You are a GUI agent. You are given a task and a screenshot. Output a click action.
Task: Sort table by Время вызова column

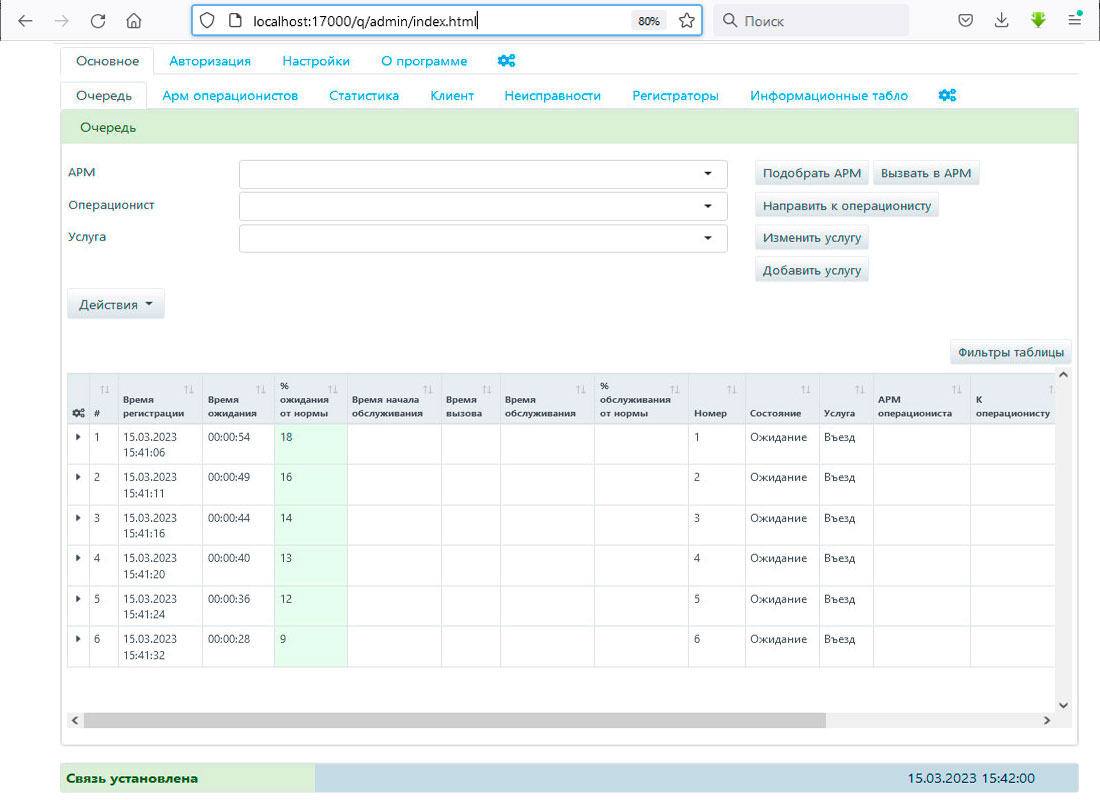point(487,390)
